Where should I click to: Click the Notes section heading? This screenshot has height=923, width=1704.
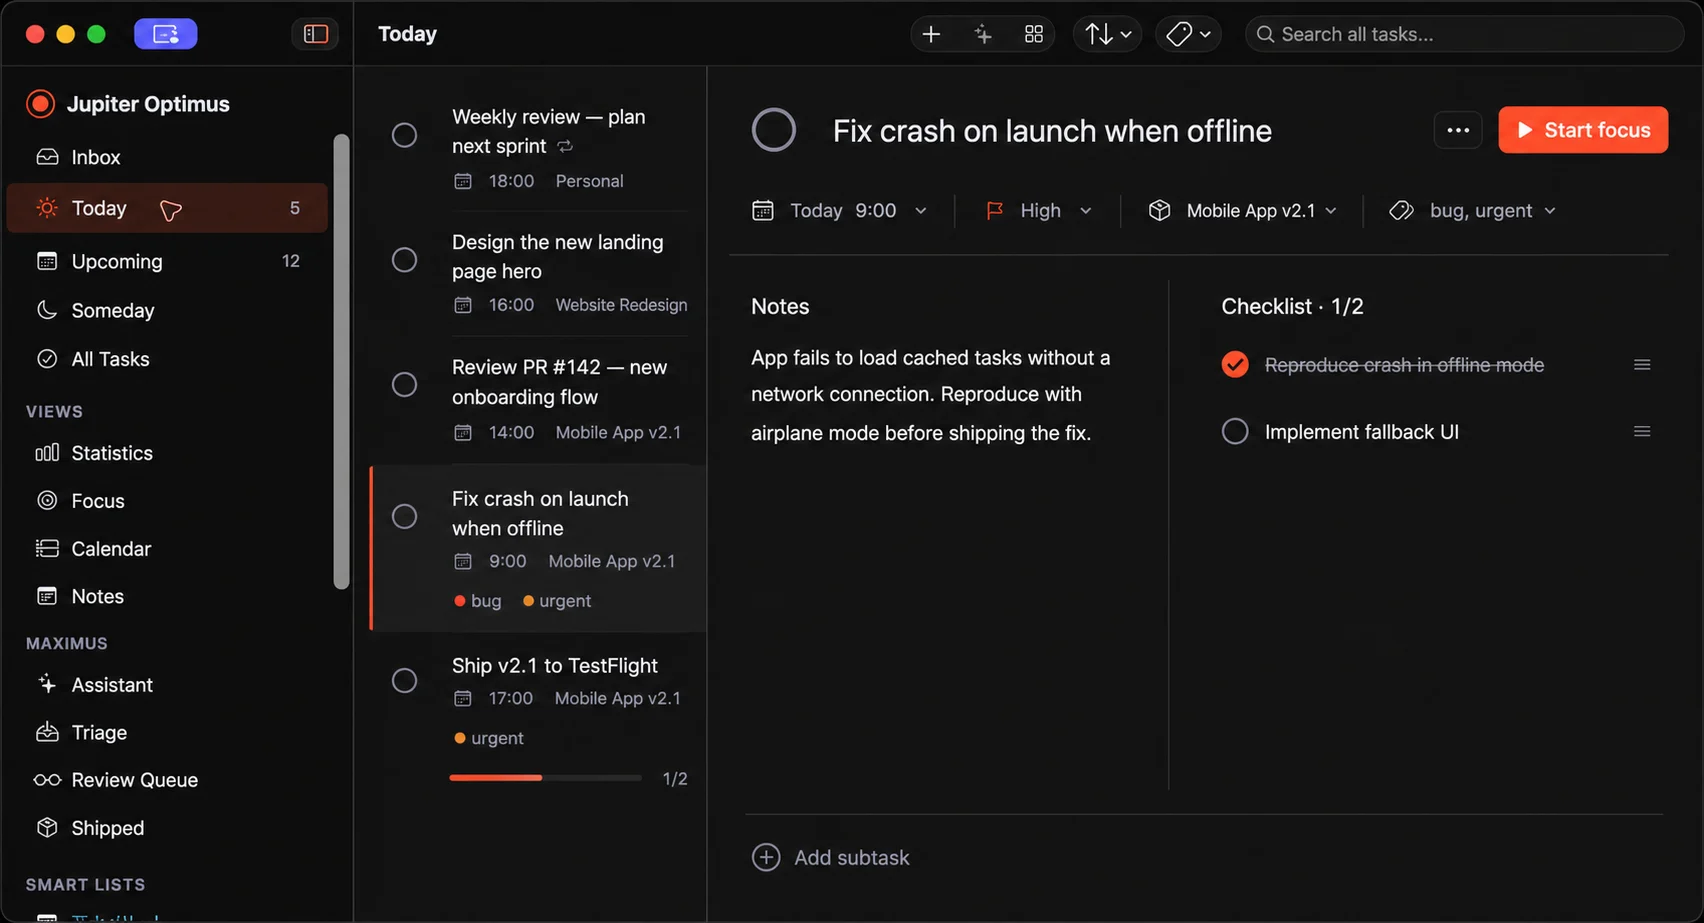point(780,307)
